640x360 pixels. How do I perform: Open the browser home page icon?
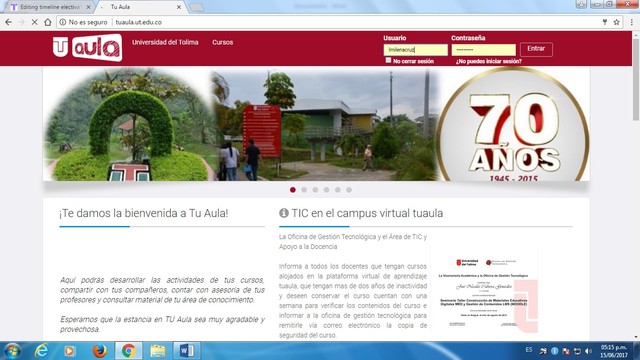[48, 22]
